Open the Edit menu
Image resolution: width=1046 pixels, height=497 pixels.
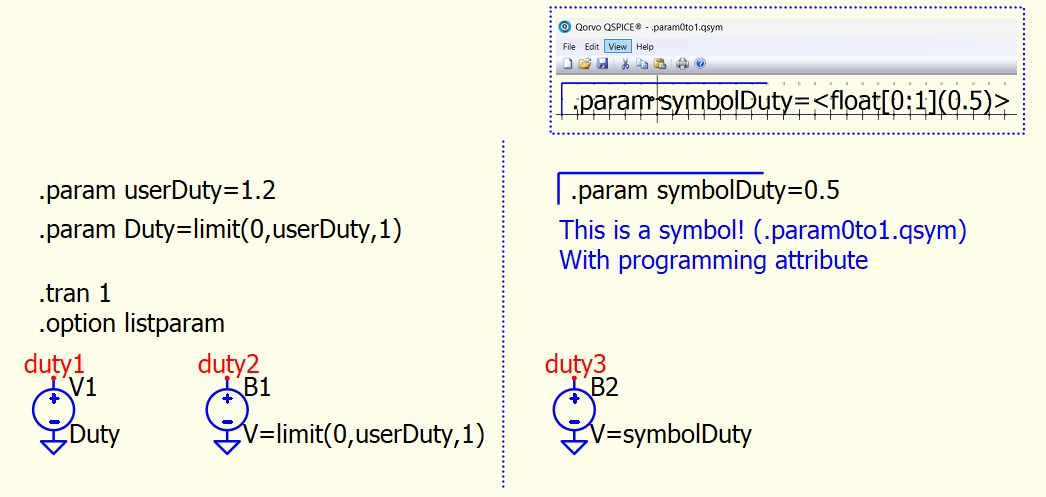tap(592, 47)
